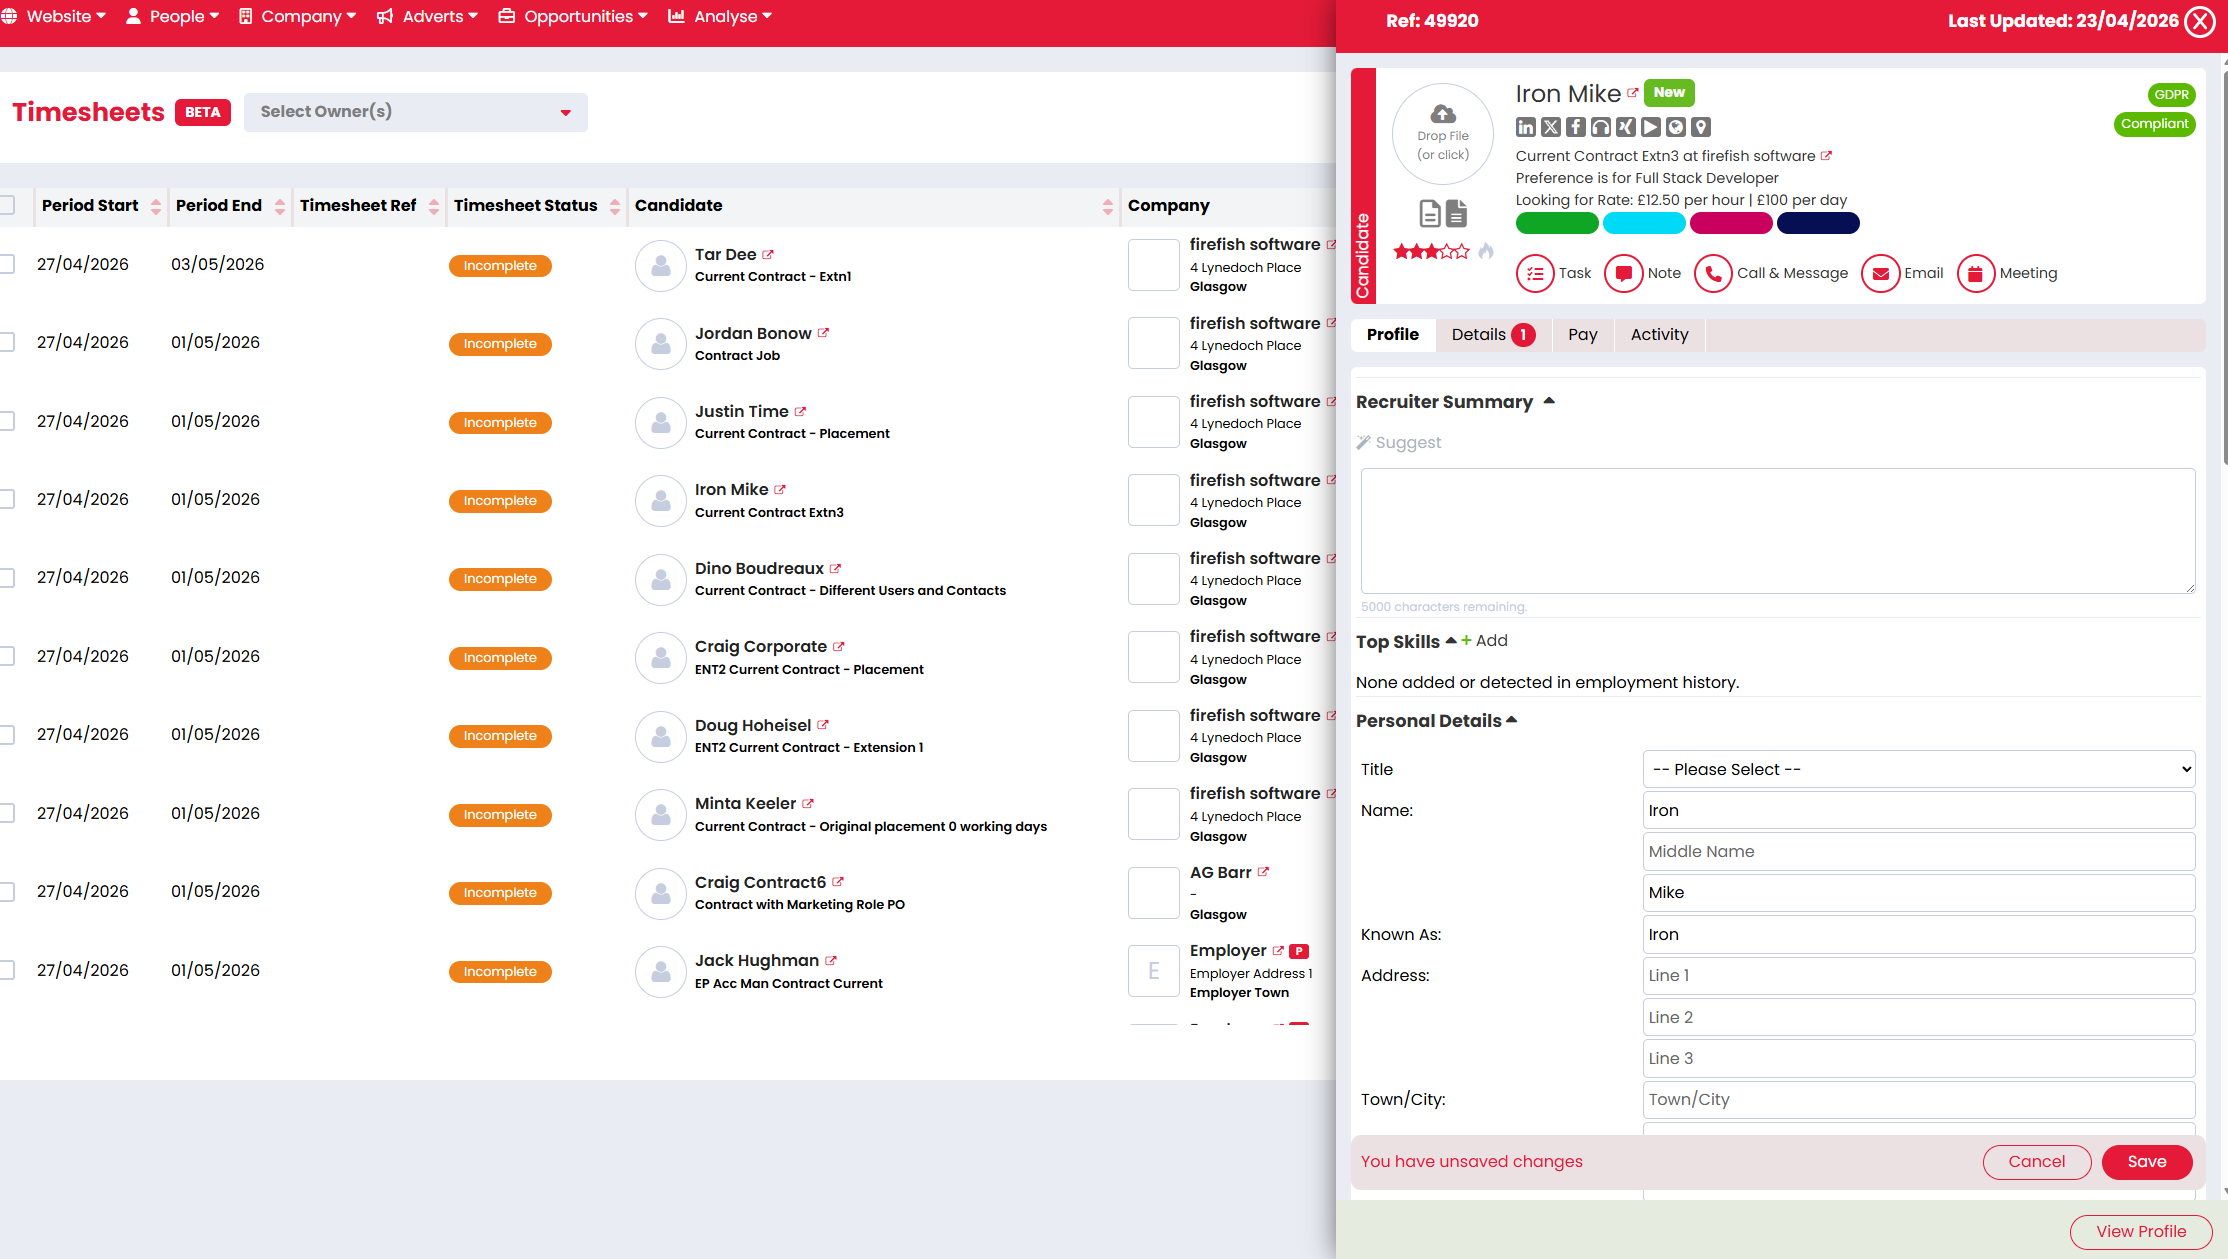This screenshot has width=2228, height=1259.
Task: Open the Select Owner(s) dropdown
Action: (415, 112)
